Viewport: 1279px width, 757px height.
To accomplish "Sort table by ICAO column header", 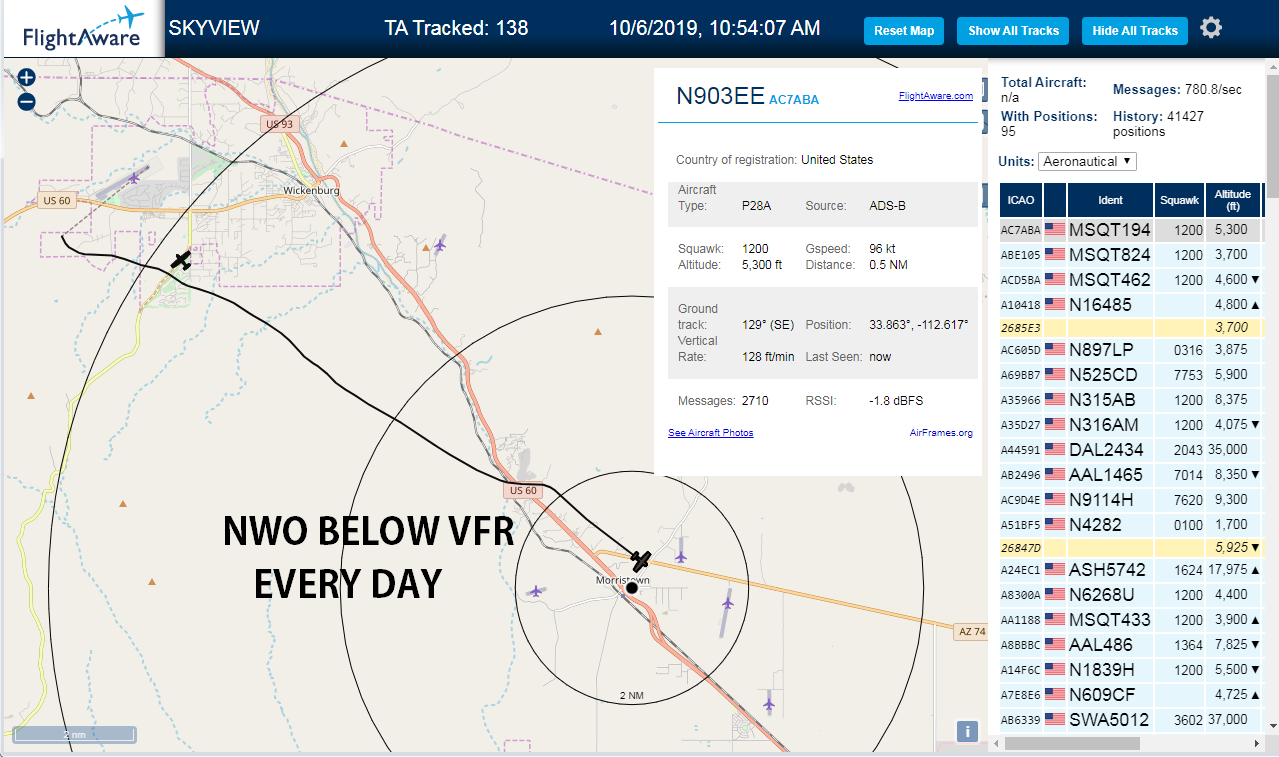I will (1021, 200).
